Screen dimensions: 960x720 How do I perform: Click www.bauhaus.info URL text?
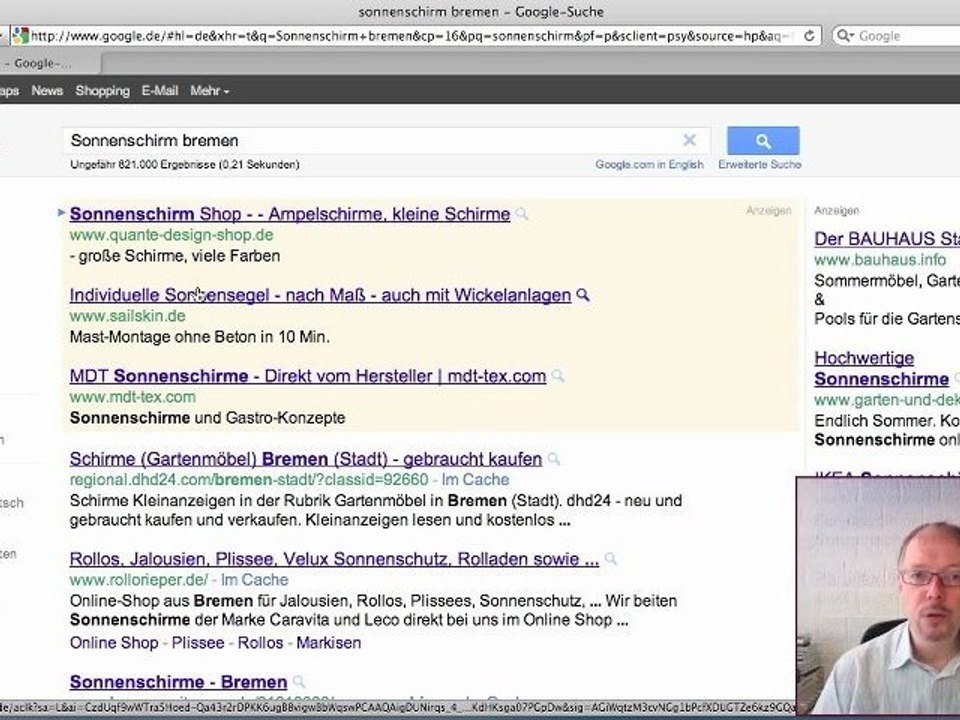tap(880, 260)
